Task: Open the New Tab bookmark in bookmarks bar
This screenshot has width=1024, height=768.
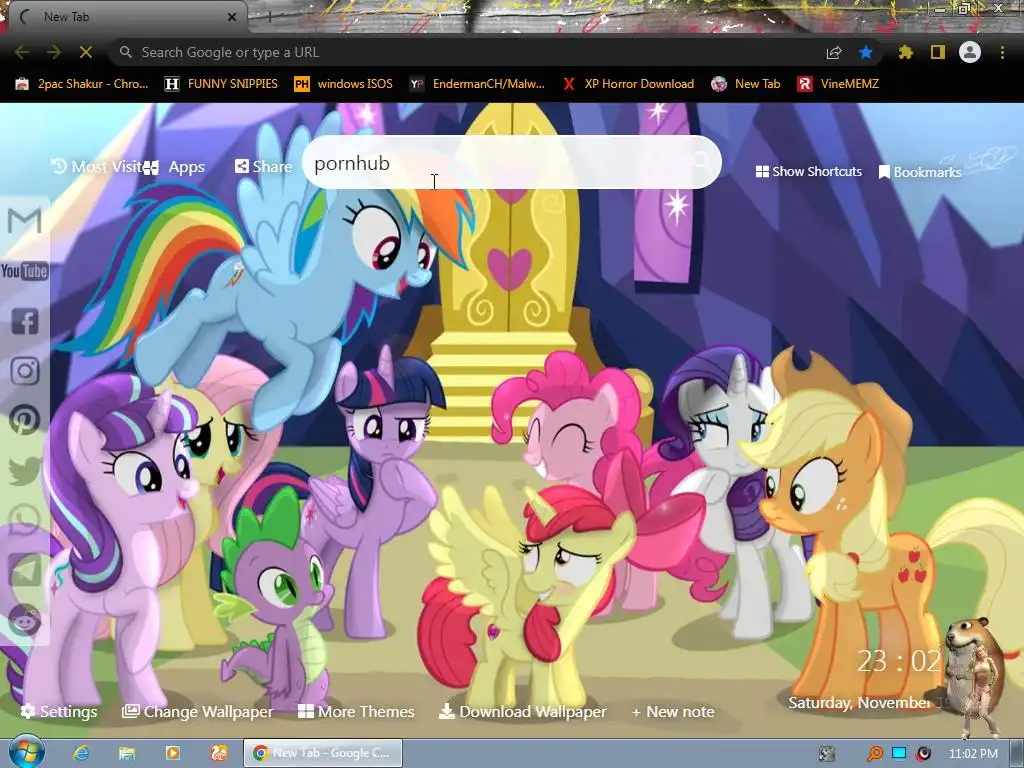Action: [746, 84]
